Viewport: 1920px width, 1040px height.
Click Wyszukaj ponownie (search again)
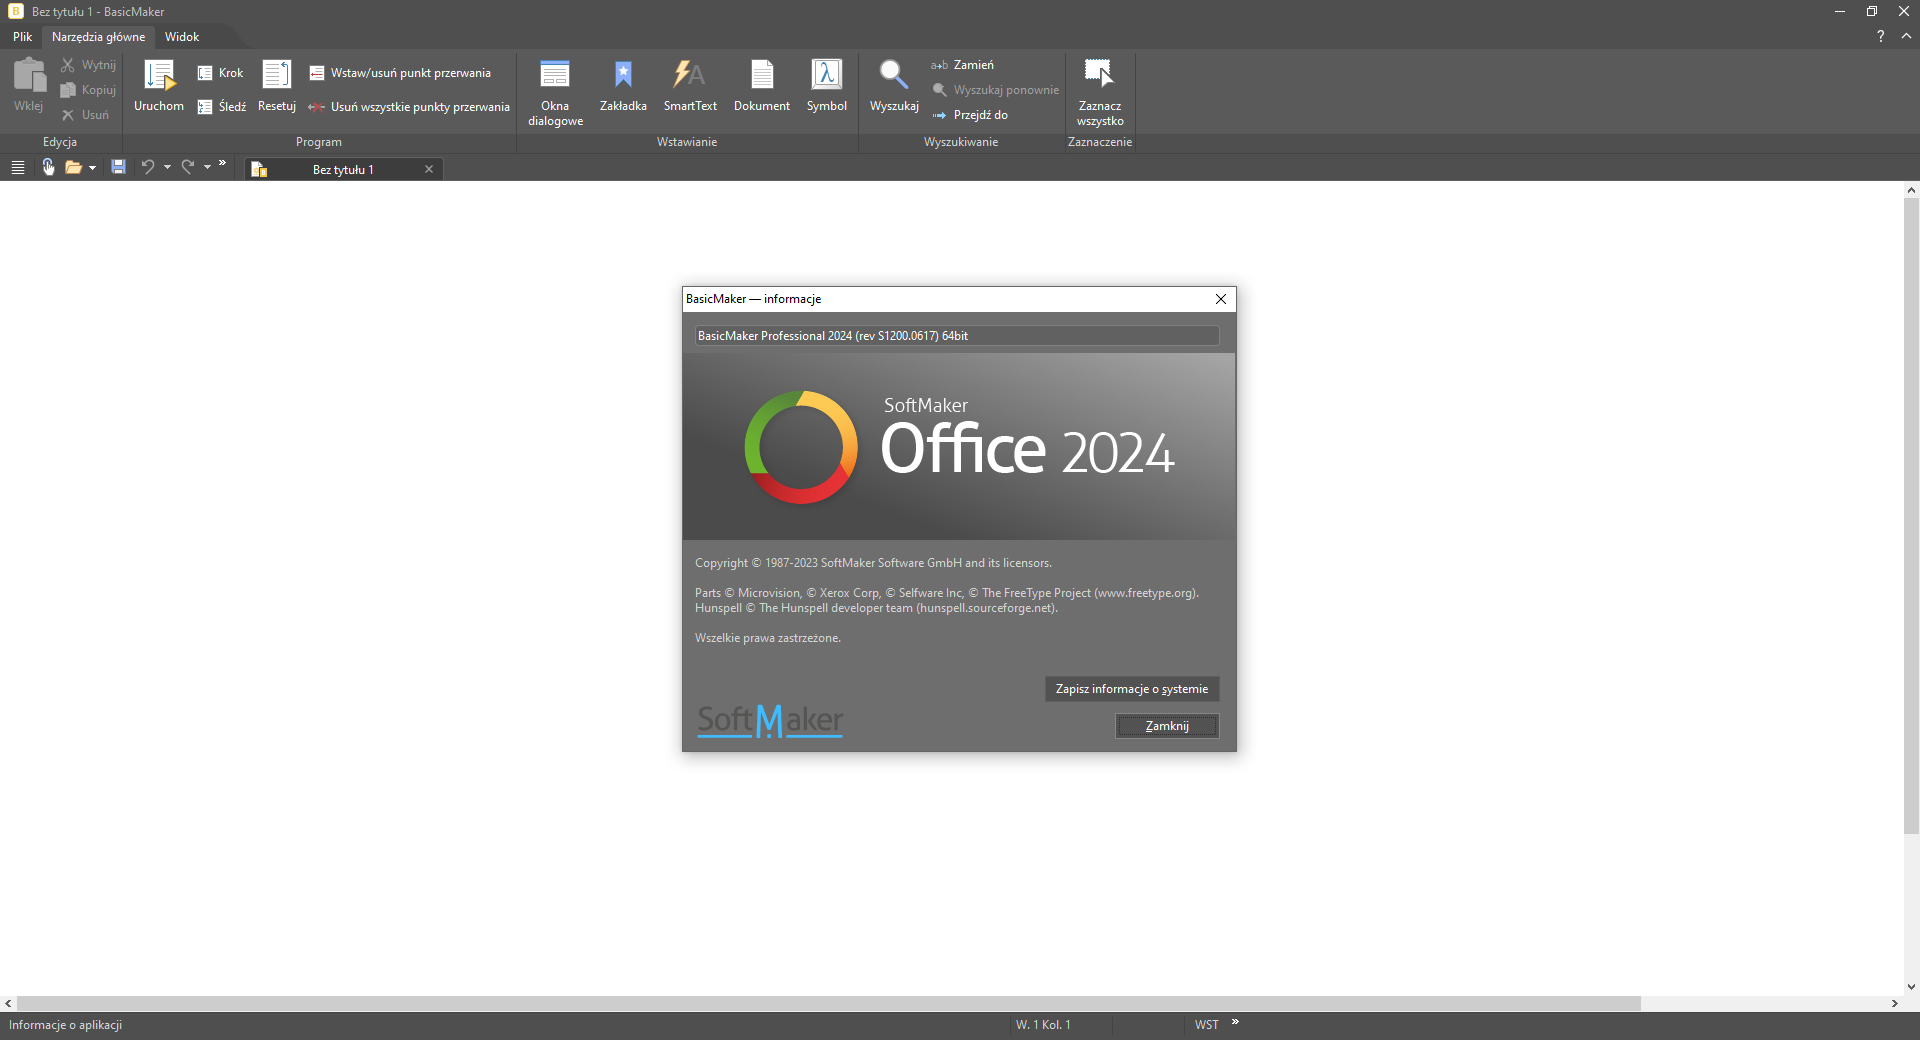click(x=995, y=90)
